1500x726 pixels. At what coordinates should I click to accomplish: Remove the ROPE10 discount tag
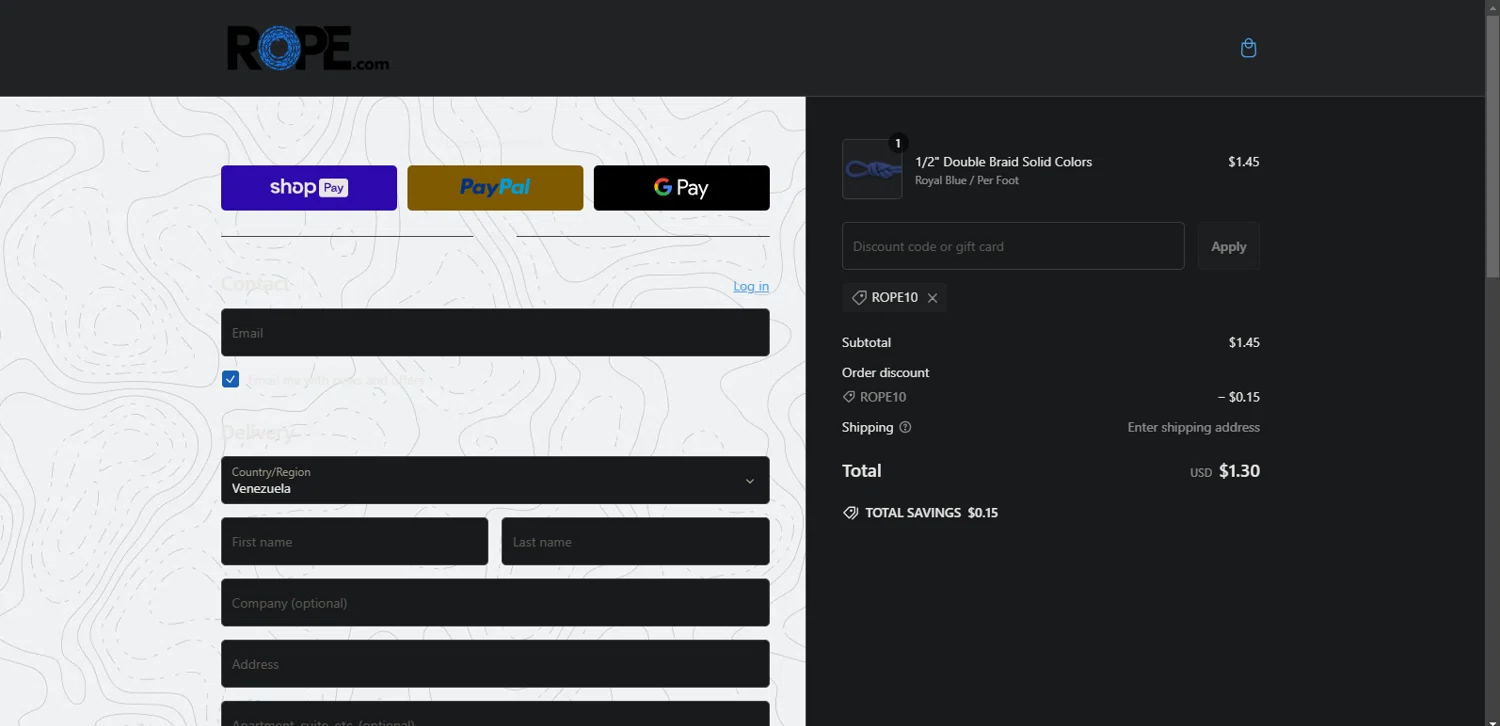coord(932,298)
